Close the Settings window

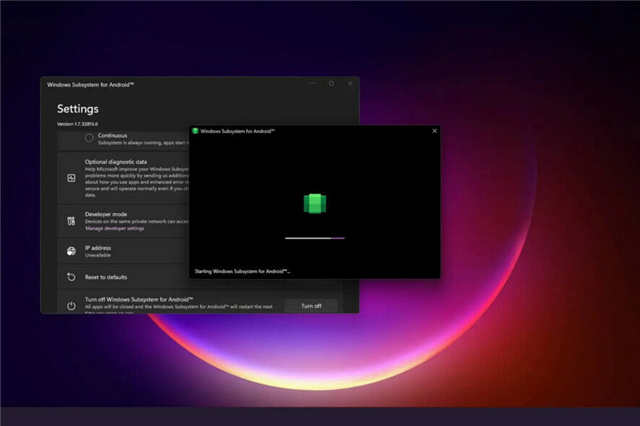350,84
